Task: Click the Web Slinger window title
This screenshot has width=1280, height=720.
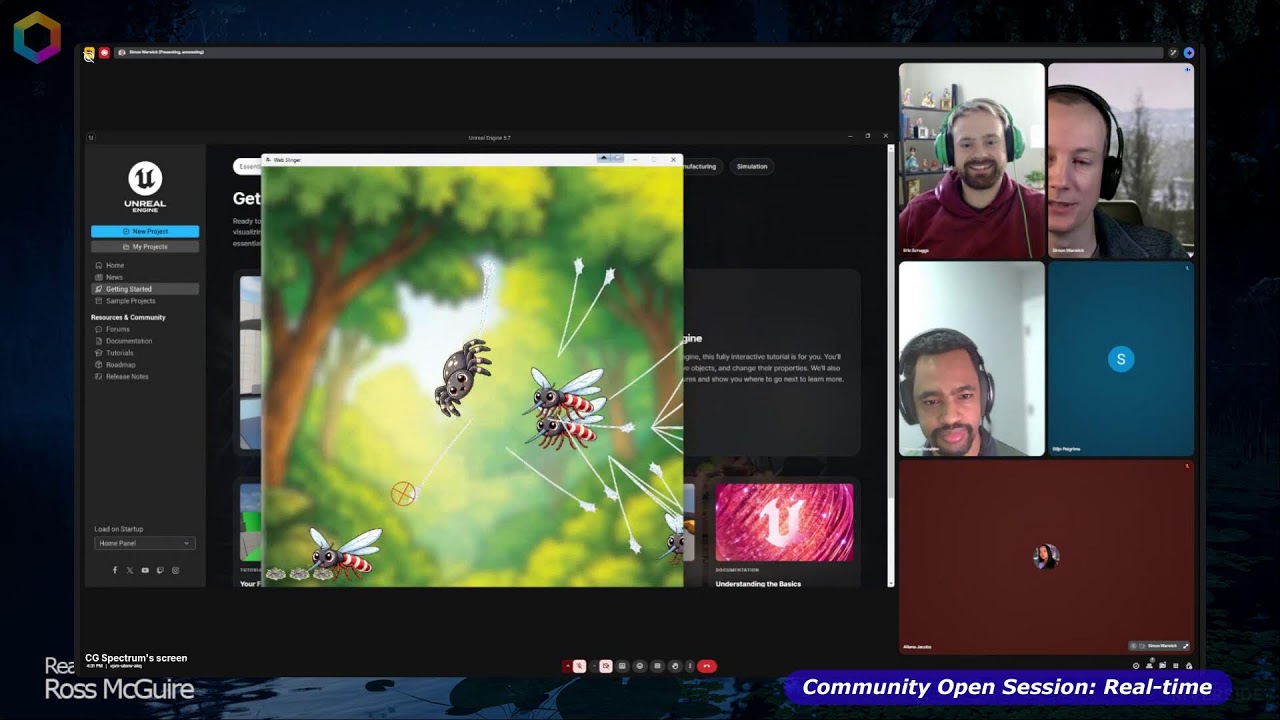Action: point(287,160)
